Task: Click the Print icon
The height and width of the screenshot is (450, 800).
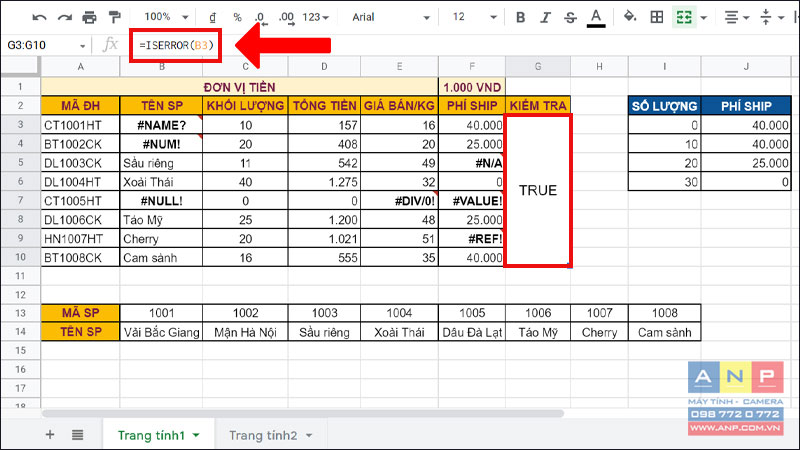Action: 89,17
